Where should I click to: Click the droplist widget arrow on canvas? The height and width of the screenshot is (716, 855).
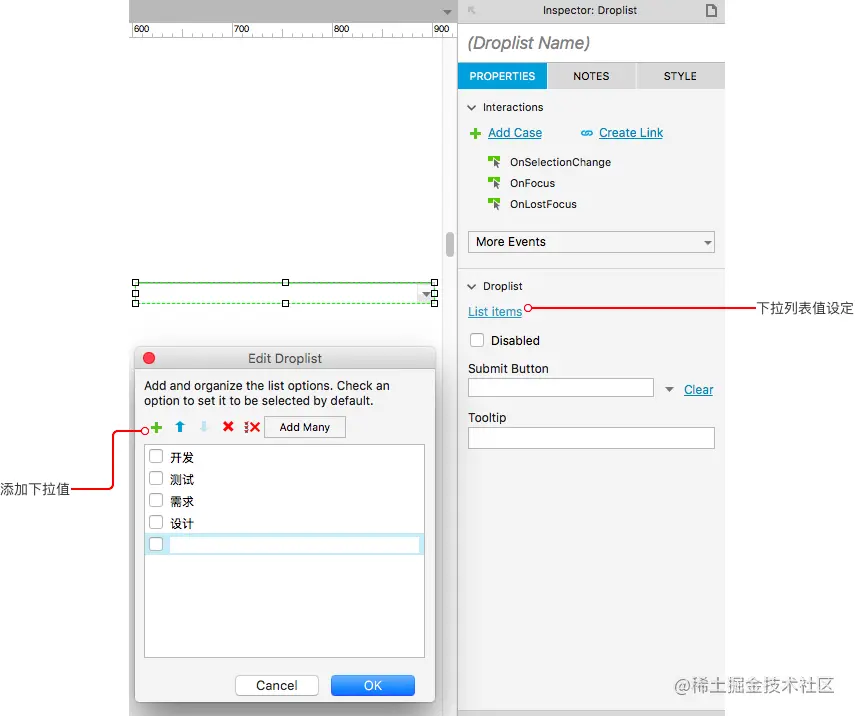click(x=426, y=294)
